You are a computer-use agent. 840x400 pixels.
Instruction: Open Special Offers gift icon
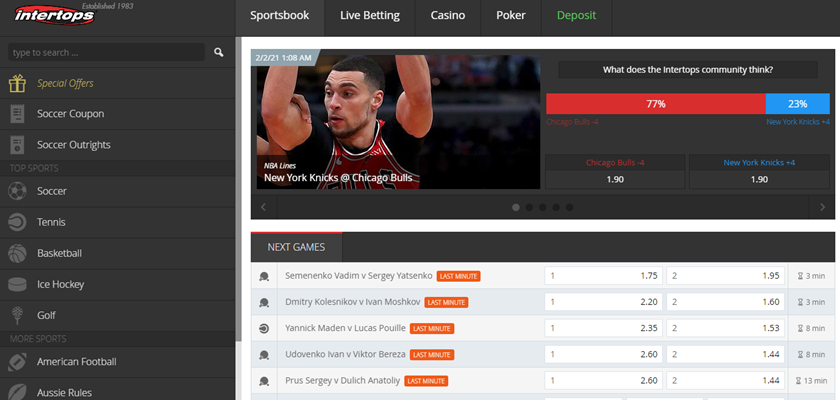(x=17, y=83)
